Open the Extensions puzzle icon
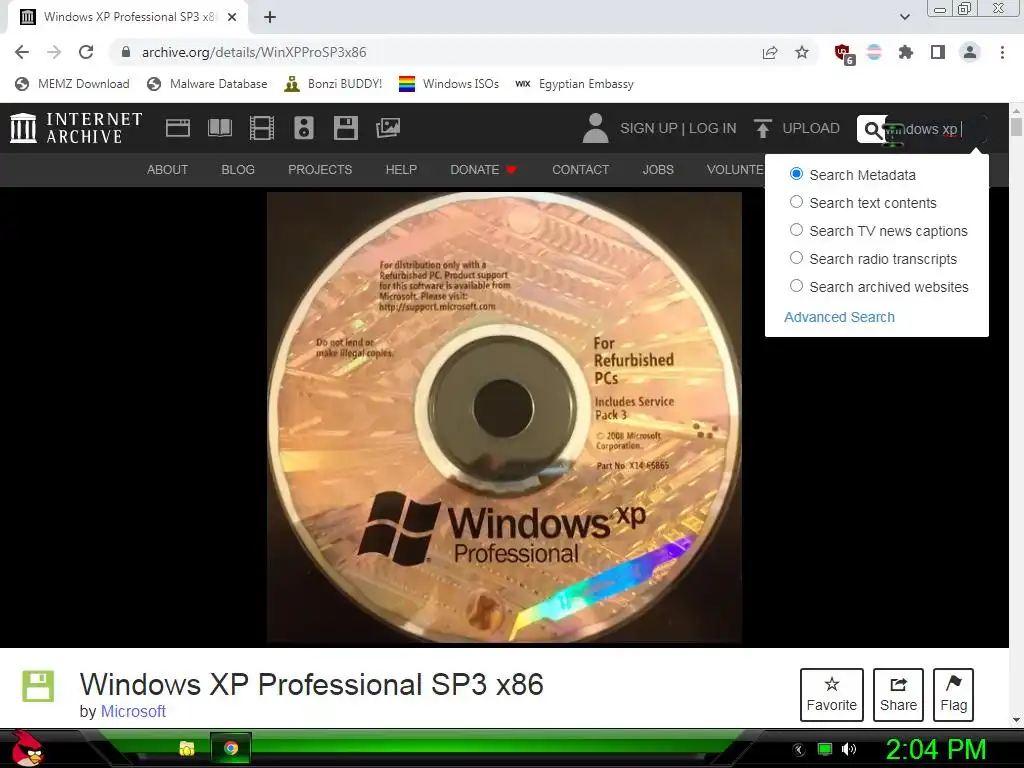This screenshot has height=768, width=1024. coord(906,52)
